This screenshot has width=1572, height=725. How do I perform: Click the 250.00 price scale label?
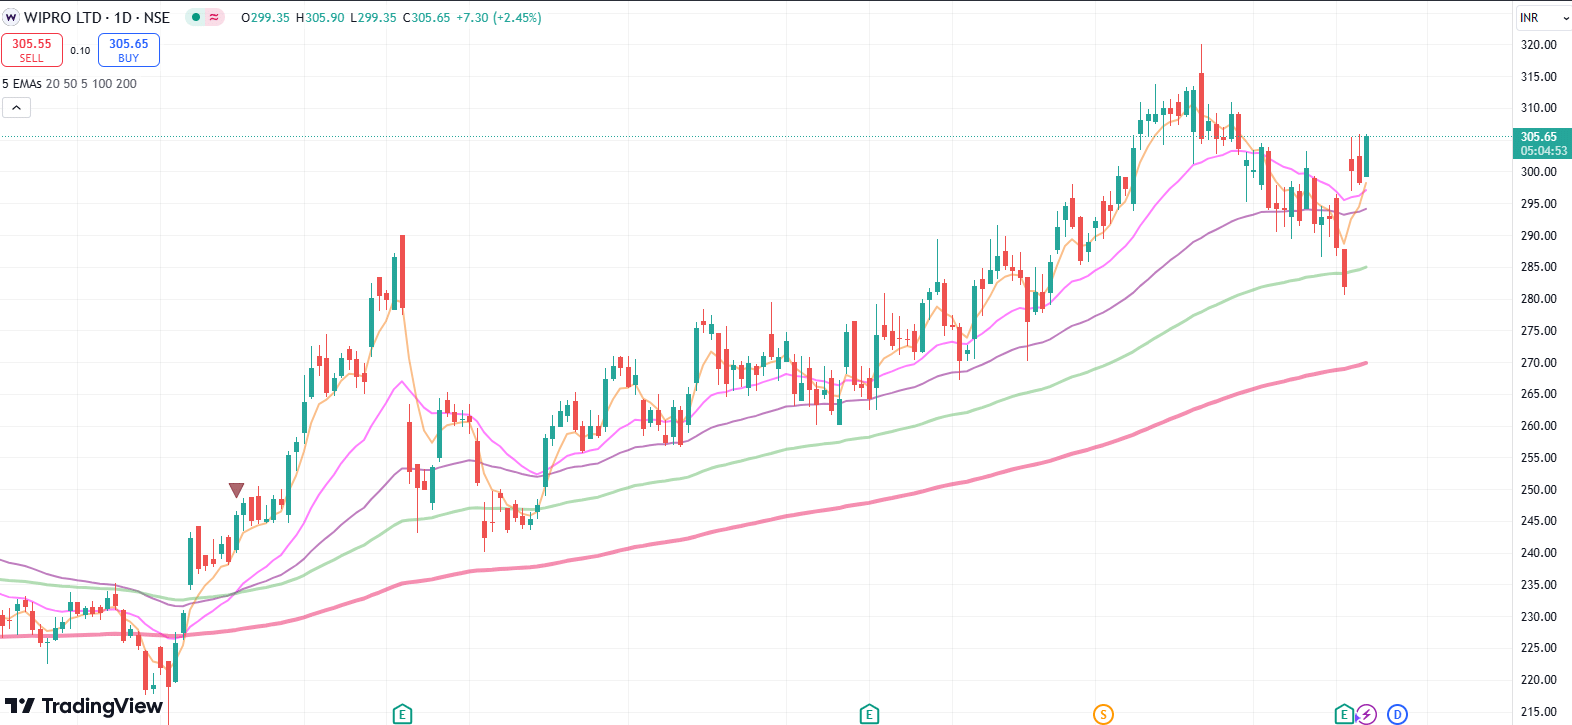coord(1538,490)
